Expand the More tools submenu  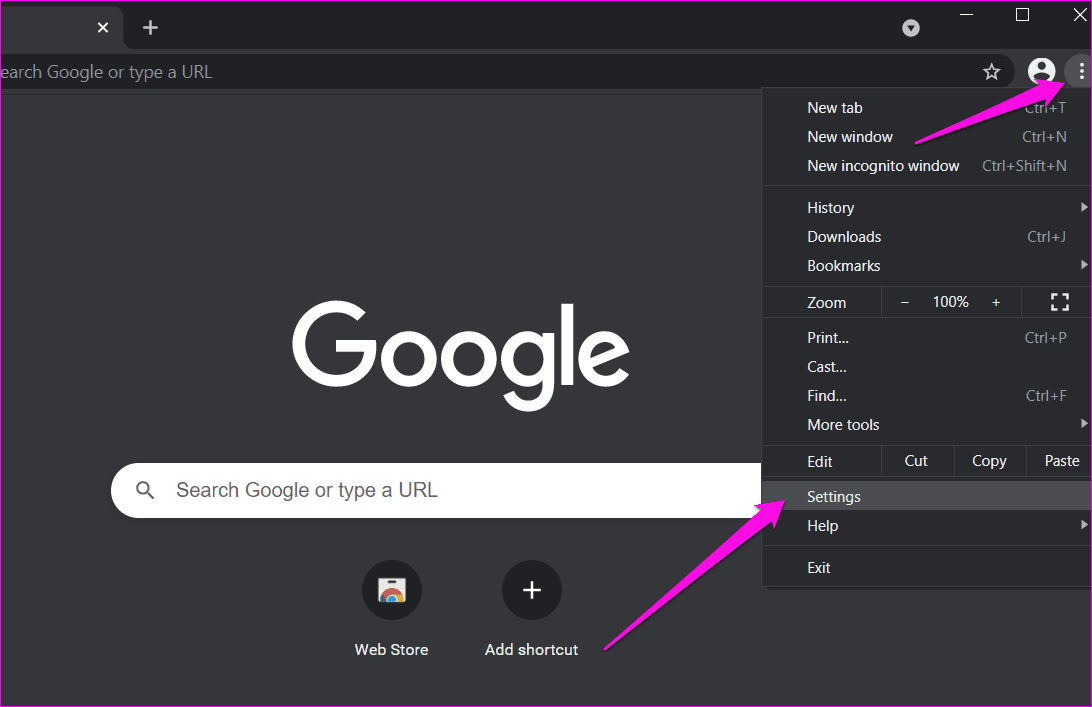(x=927, y=425)
